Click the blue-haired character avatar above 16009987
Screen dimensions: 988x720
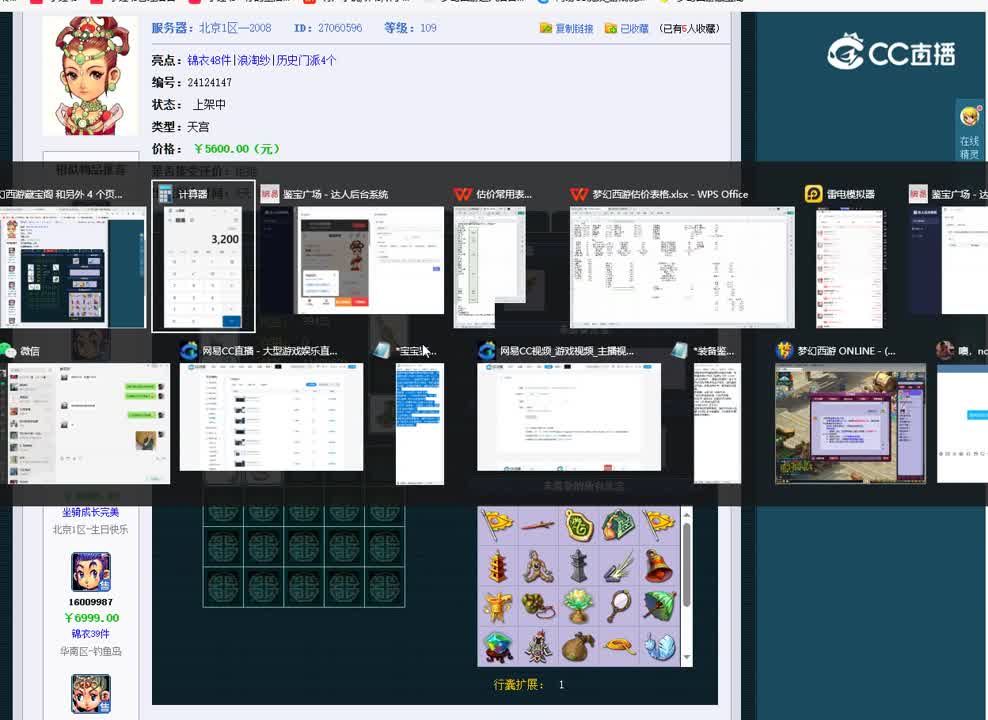tap(91, 572)
